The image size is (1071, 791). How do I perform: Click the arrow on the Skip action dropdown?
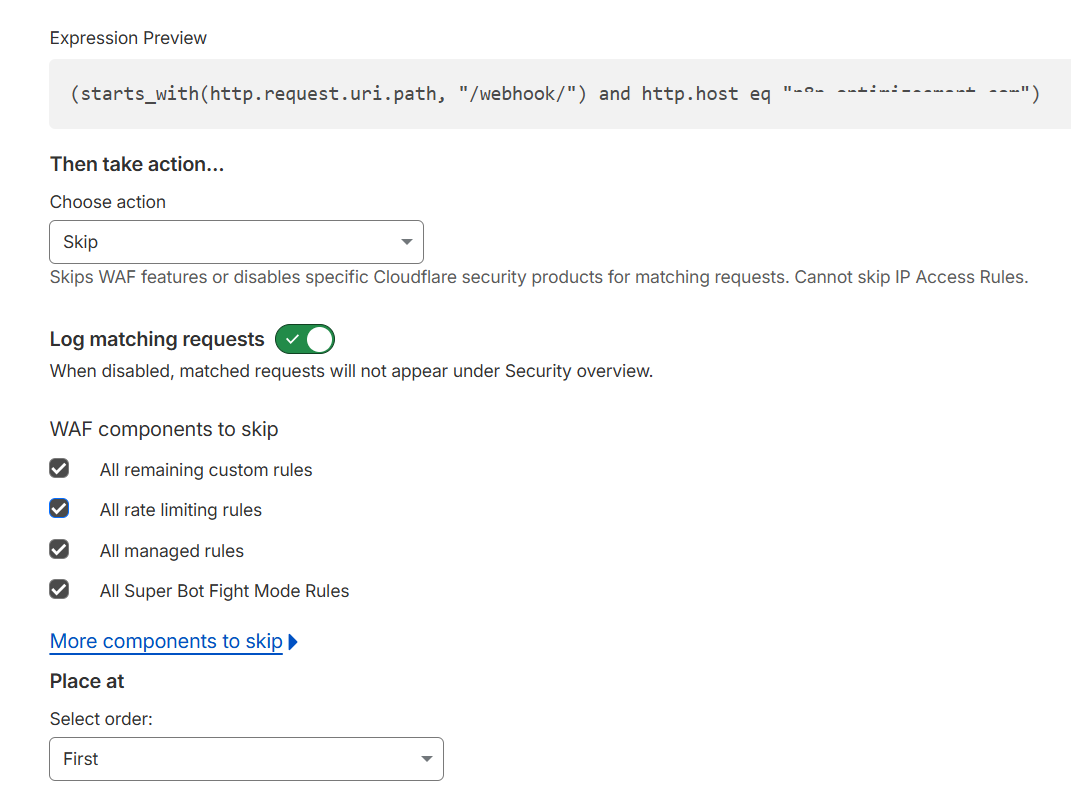[406, 242]
